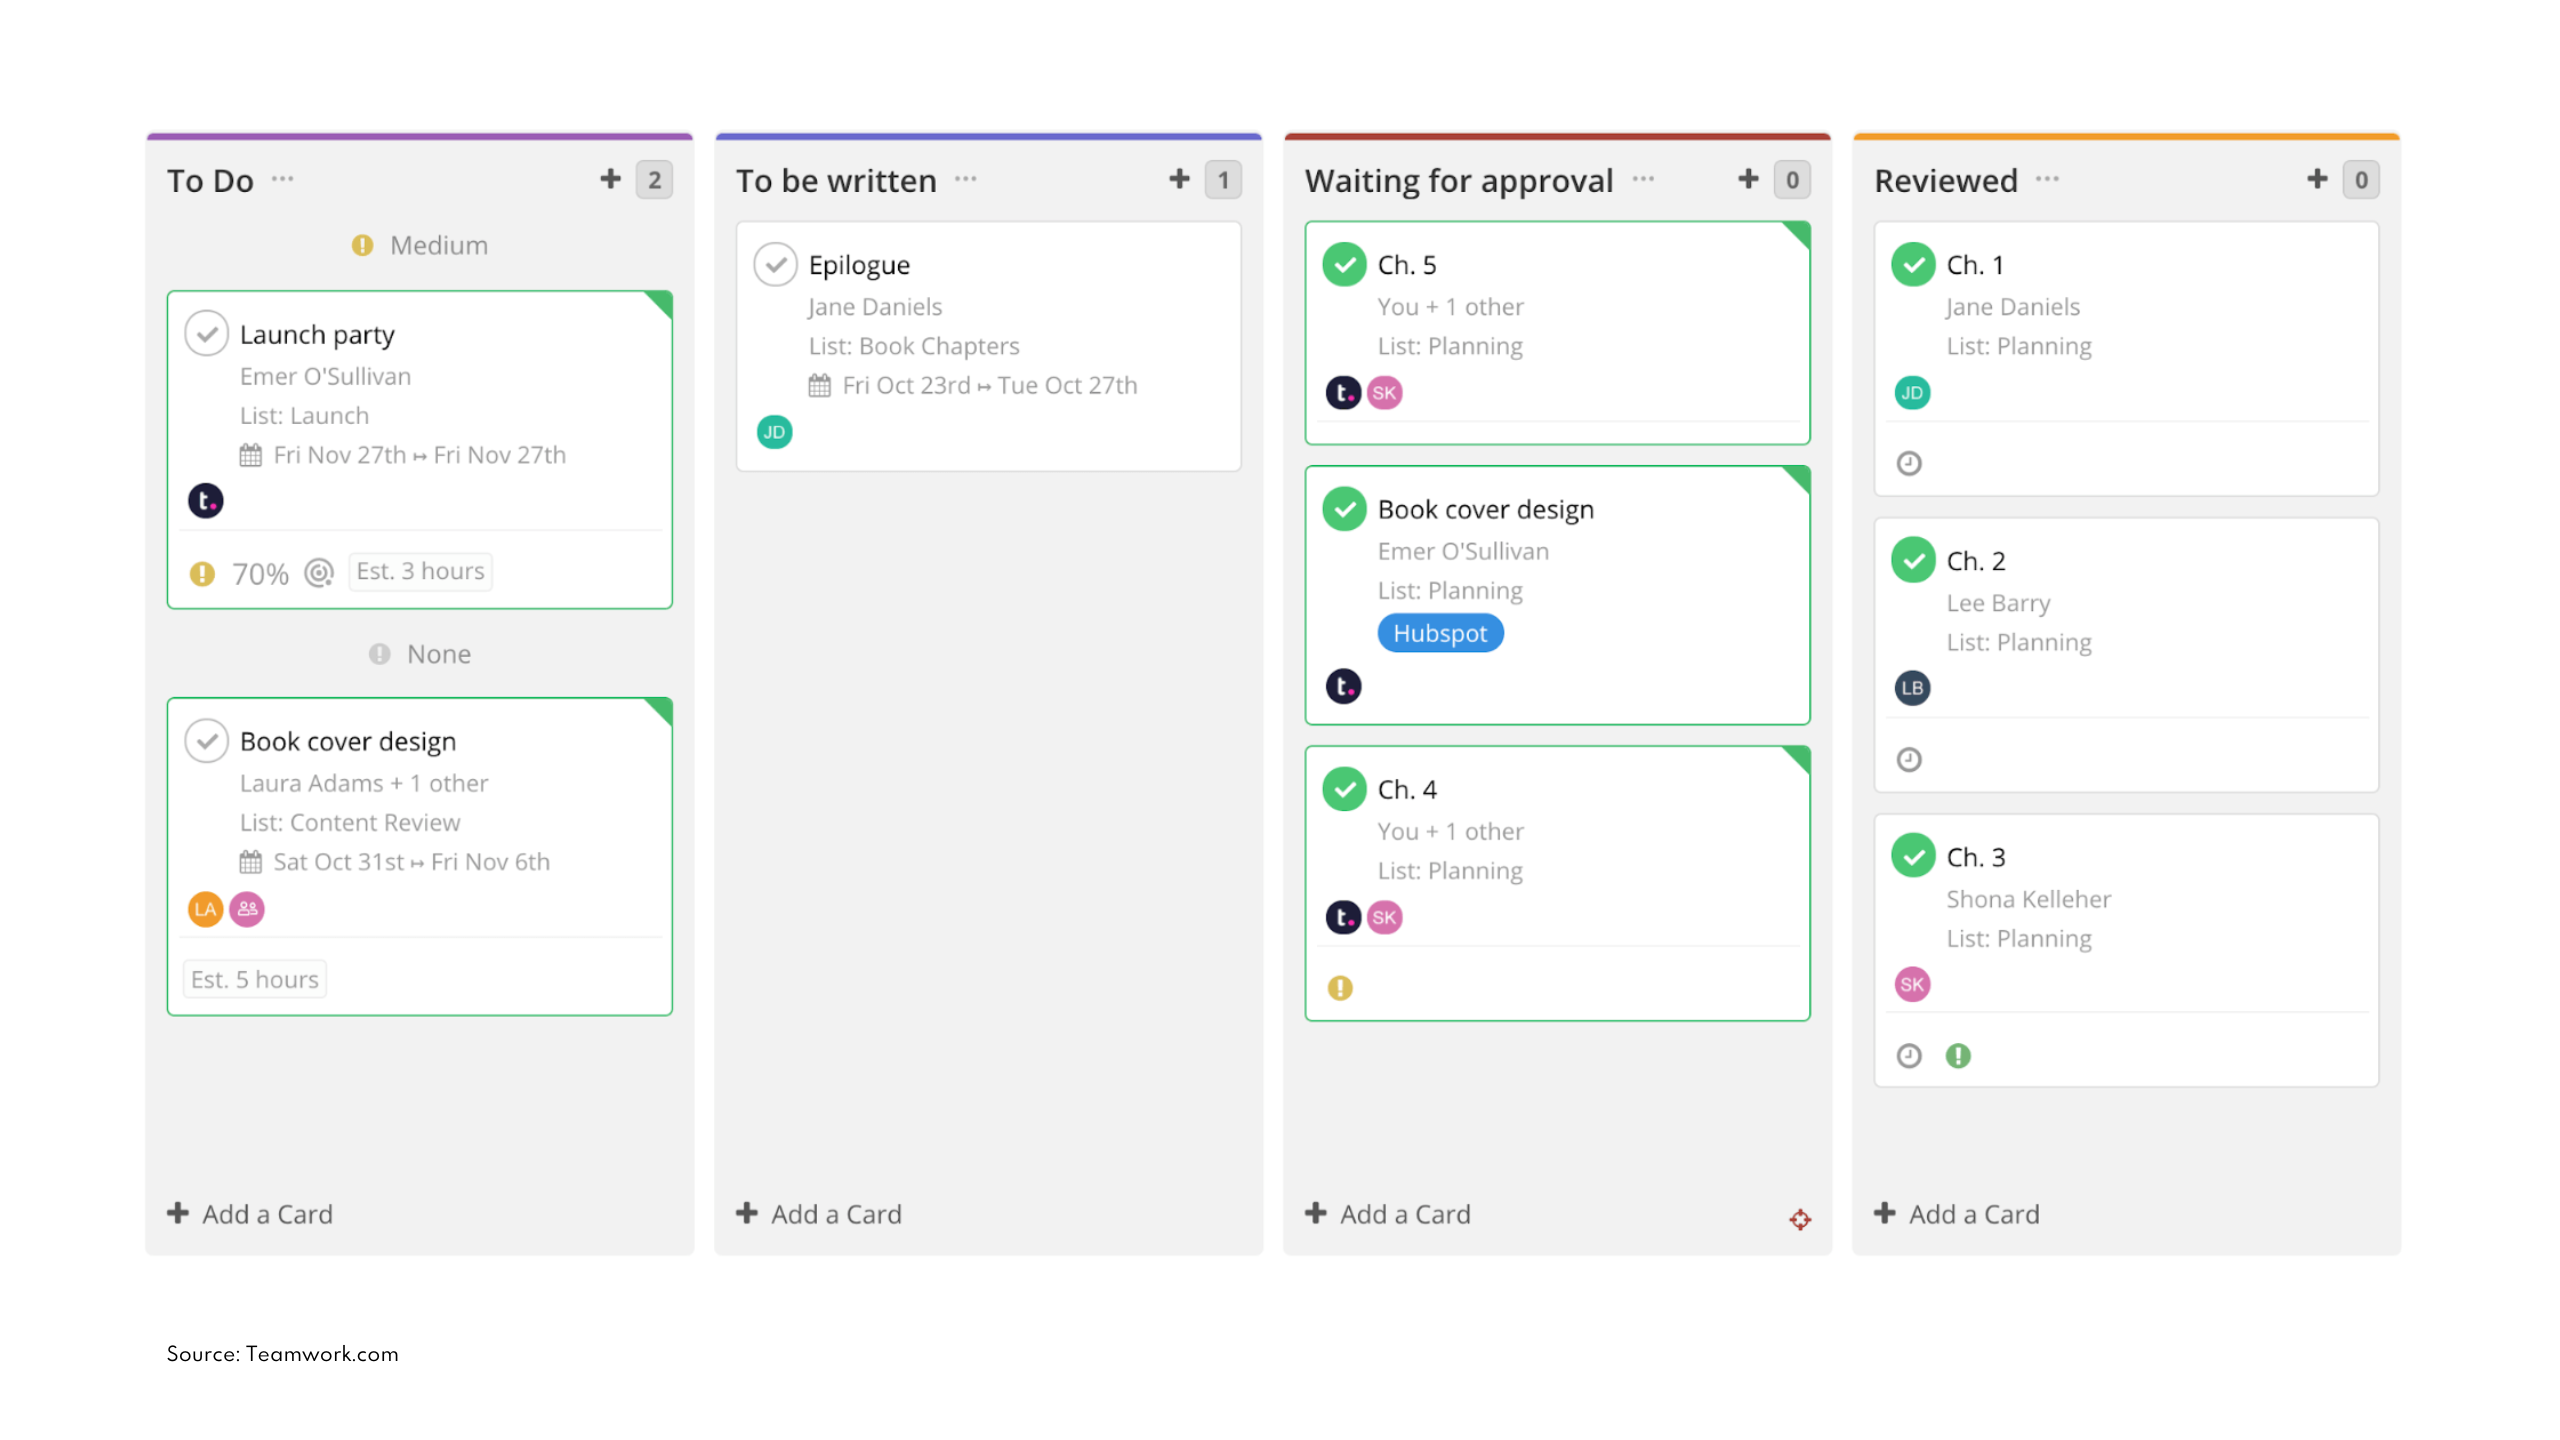Click the JD avatar on Epilogue card
This screenshot has width=2560, height=1440.
774,432
